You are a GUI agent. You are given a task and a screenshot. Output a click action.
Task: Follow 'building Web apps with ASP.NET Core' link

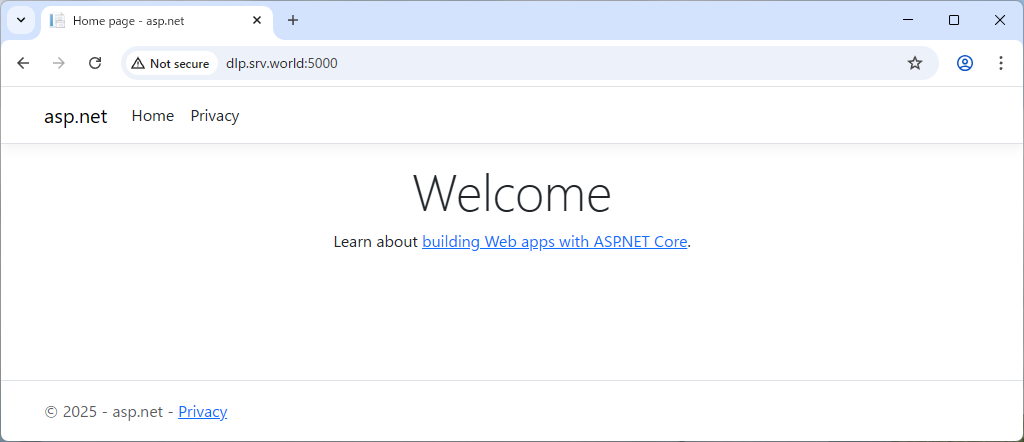click(555, 241)
